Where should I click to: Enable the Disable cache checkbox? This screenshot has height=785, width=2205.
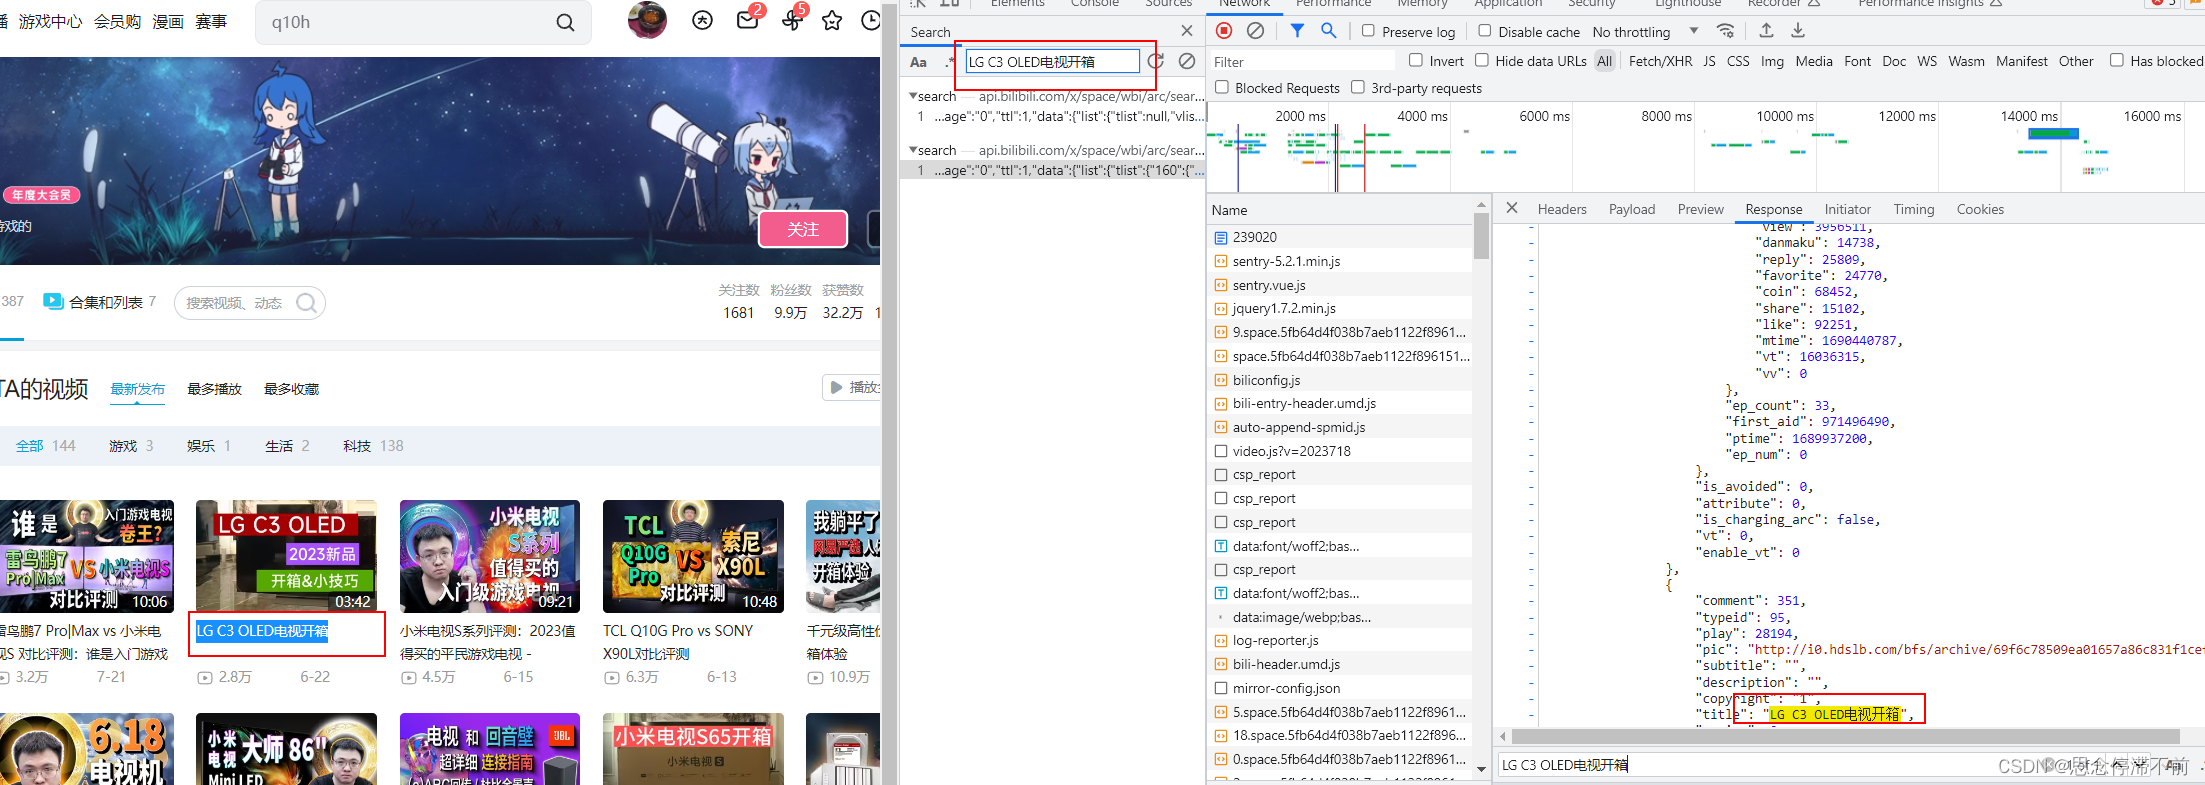click(x=1485, y=31)
